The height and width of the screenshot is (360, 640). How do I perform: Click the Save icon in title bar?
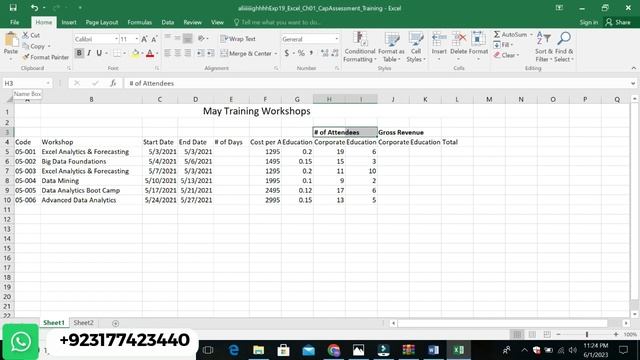[x=13, y=8]
